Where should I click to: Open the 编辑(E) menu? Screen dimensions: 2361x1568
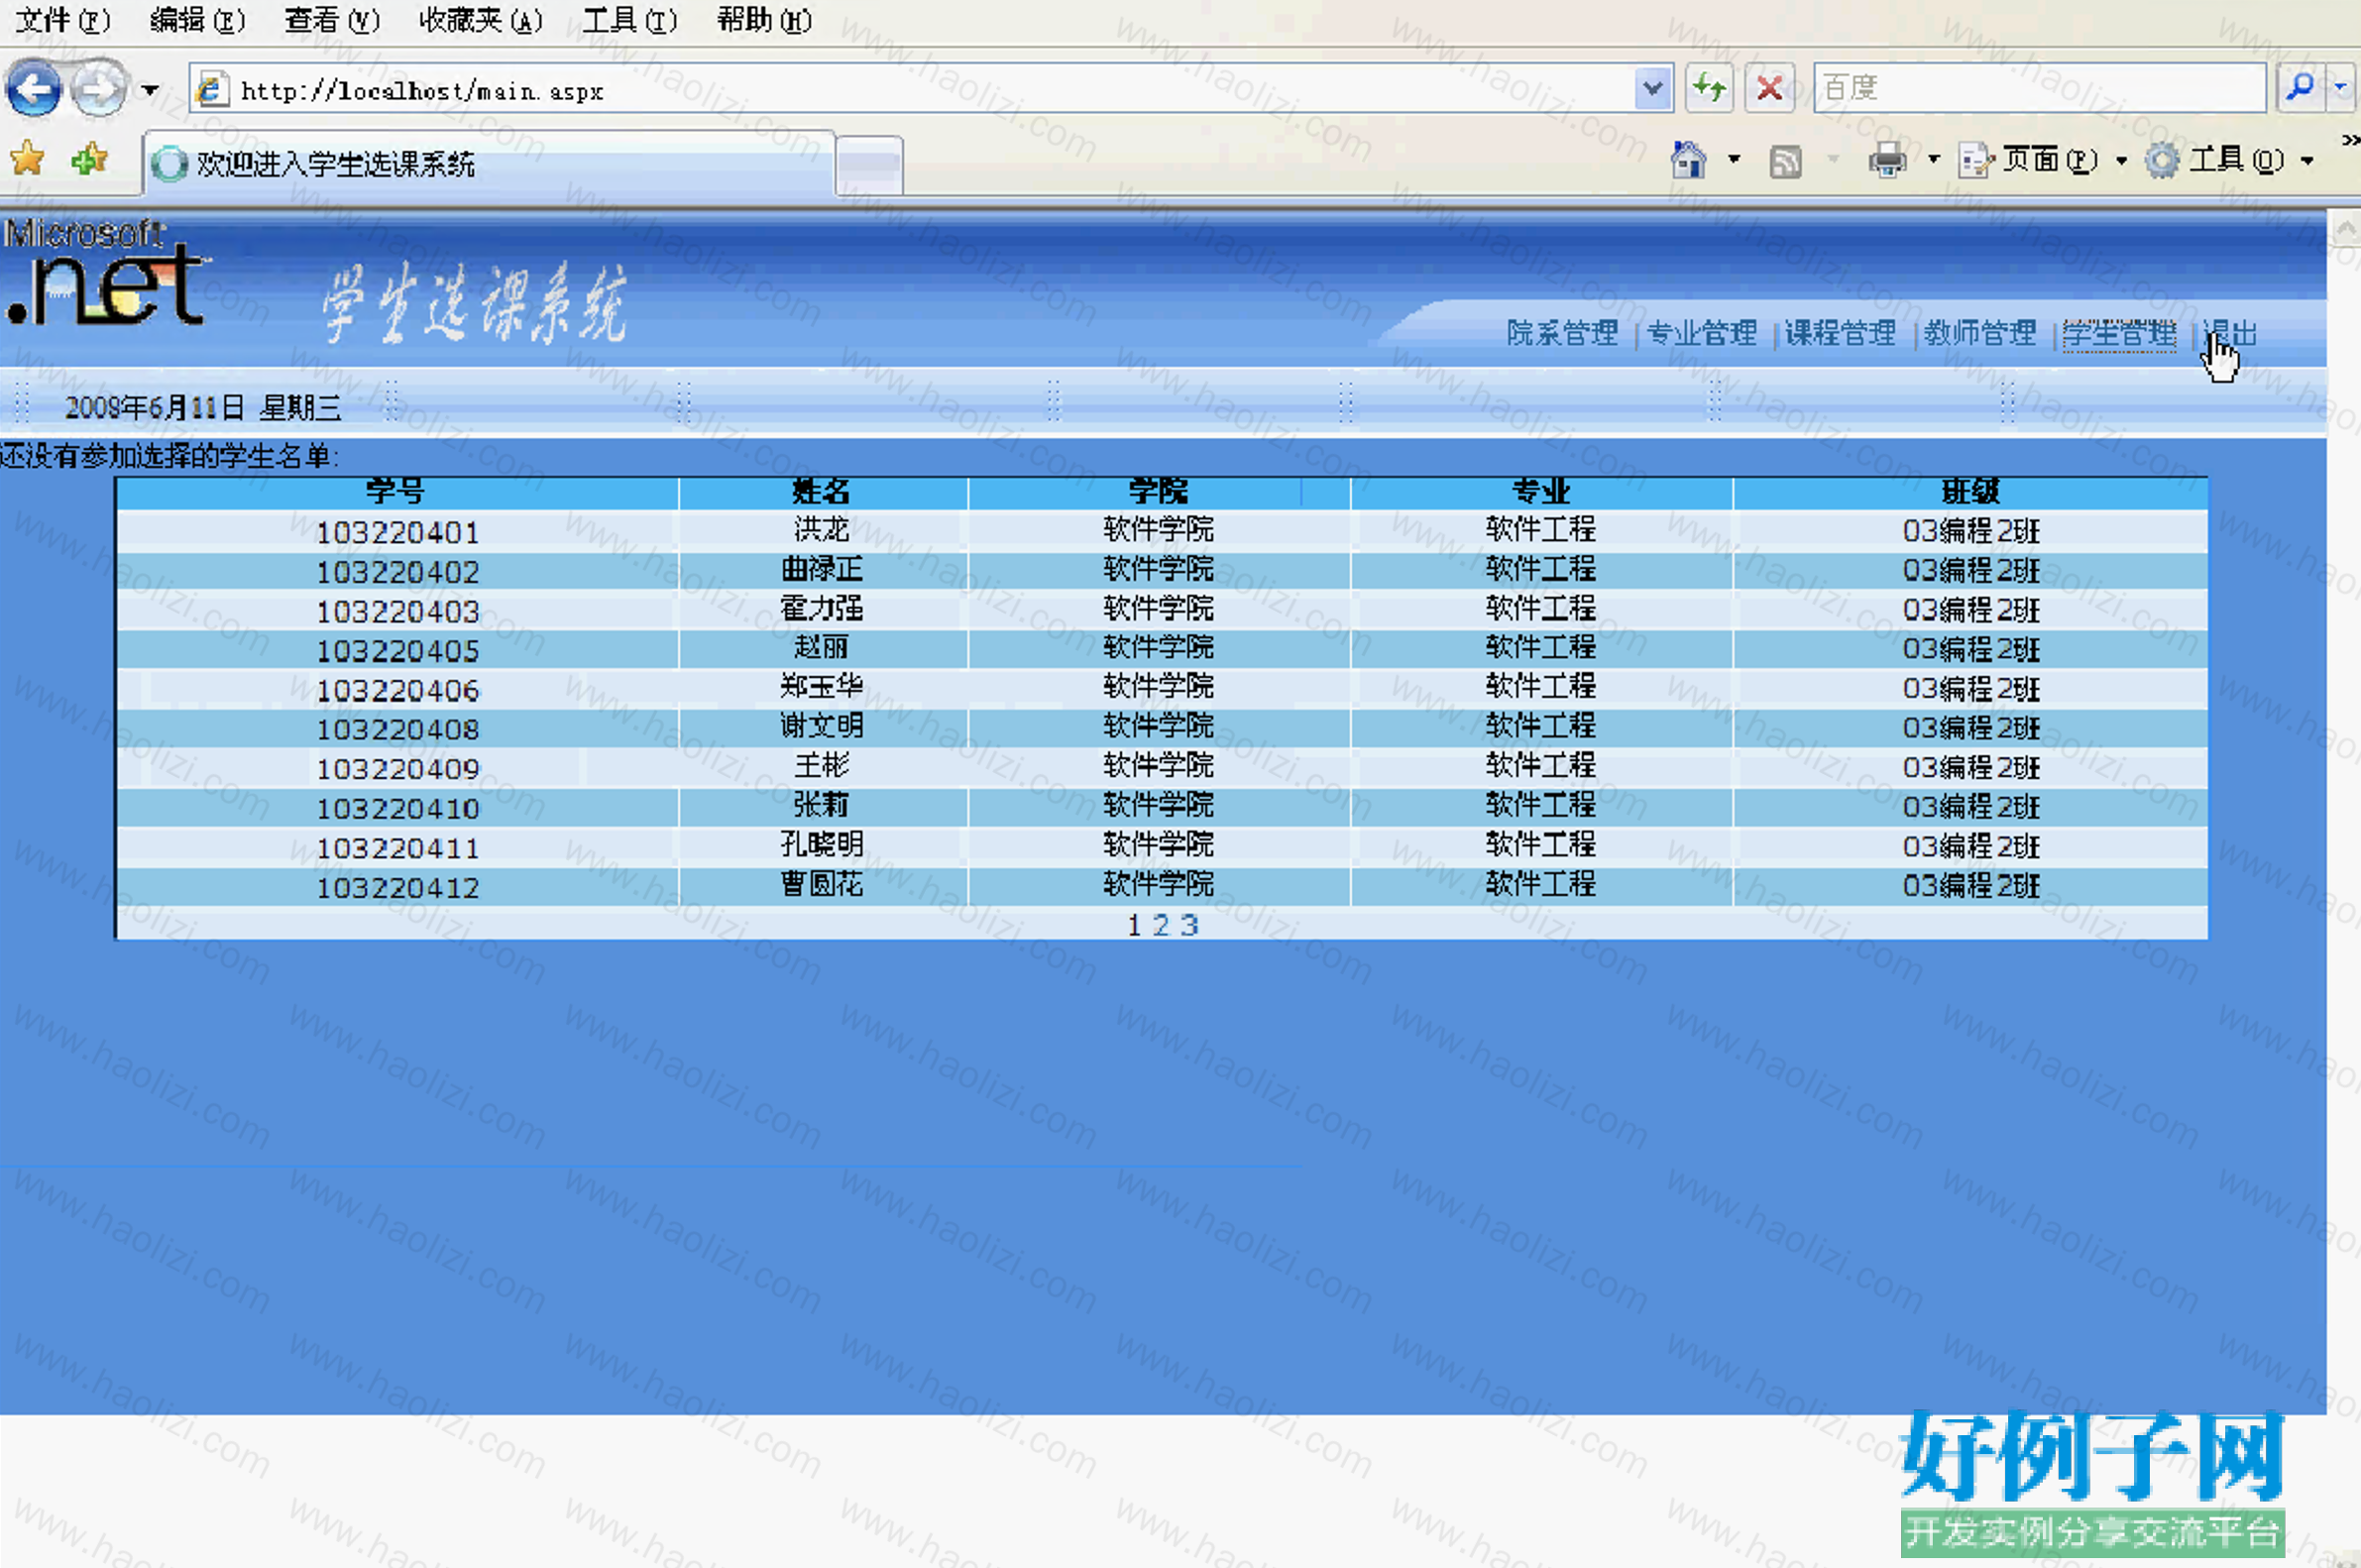click(x=197, y=20)
